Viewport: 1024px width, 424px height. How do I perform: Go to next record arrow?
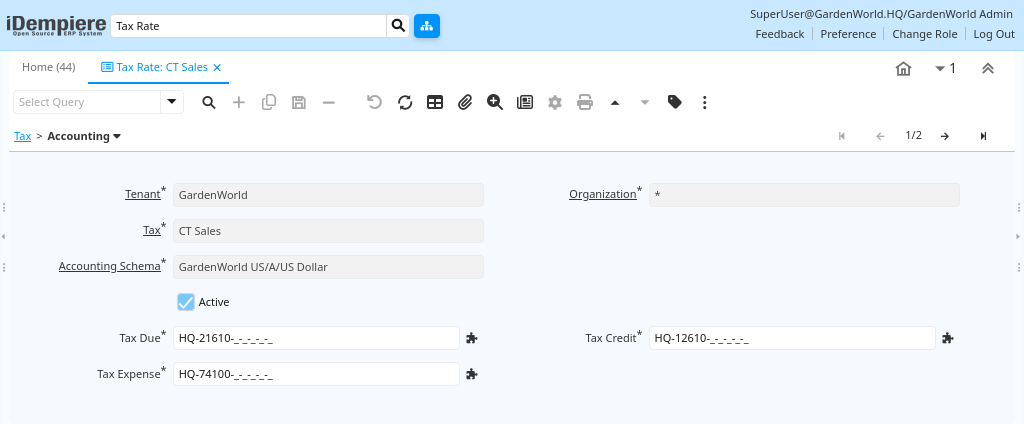[945, 136]
